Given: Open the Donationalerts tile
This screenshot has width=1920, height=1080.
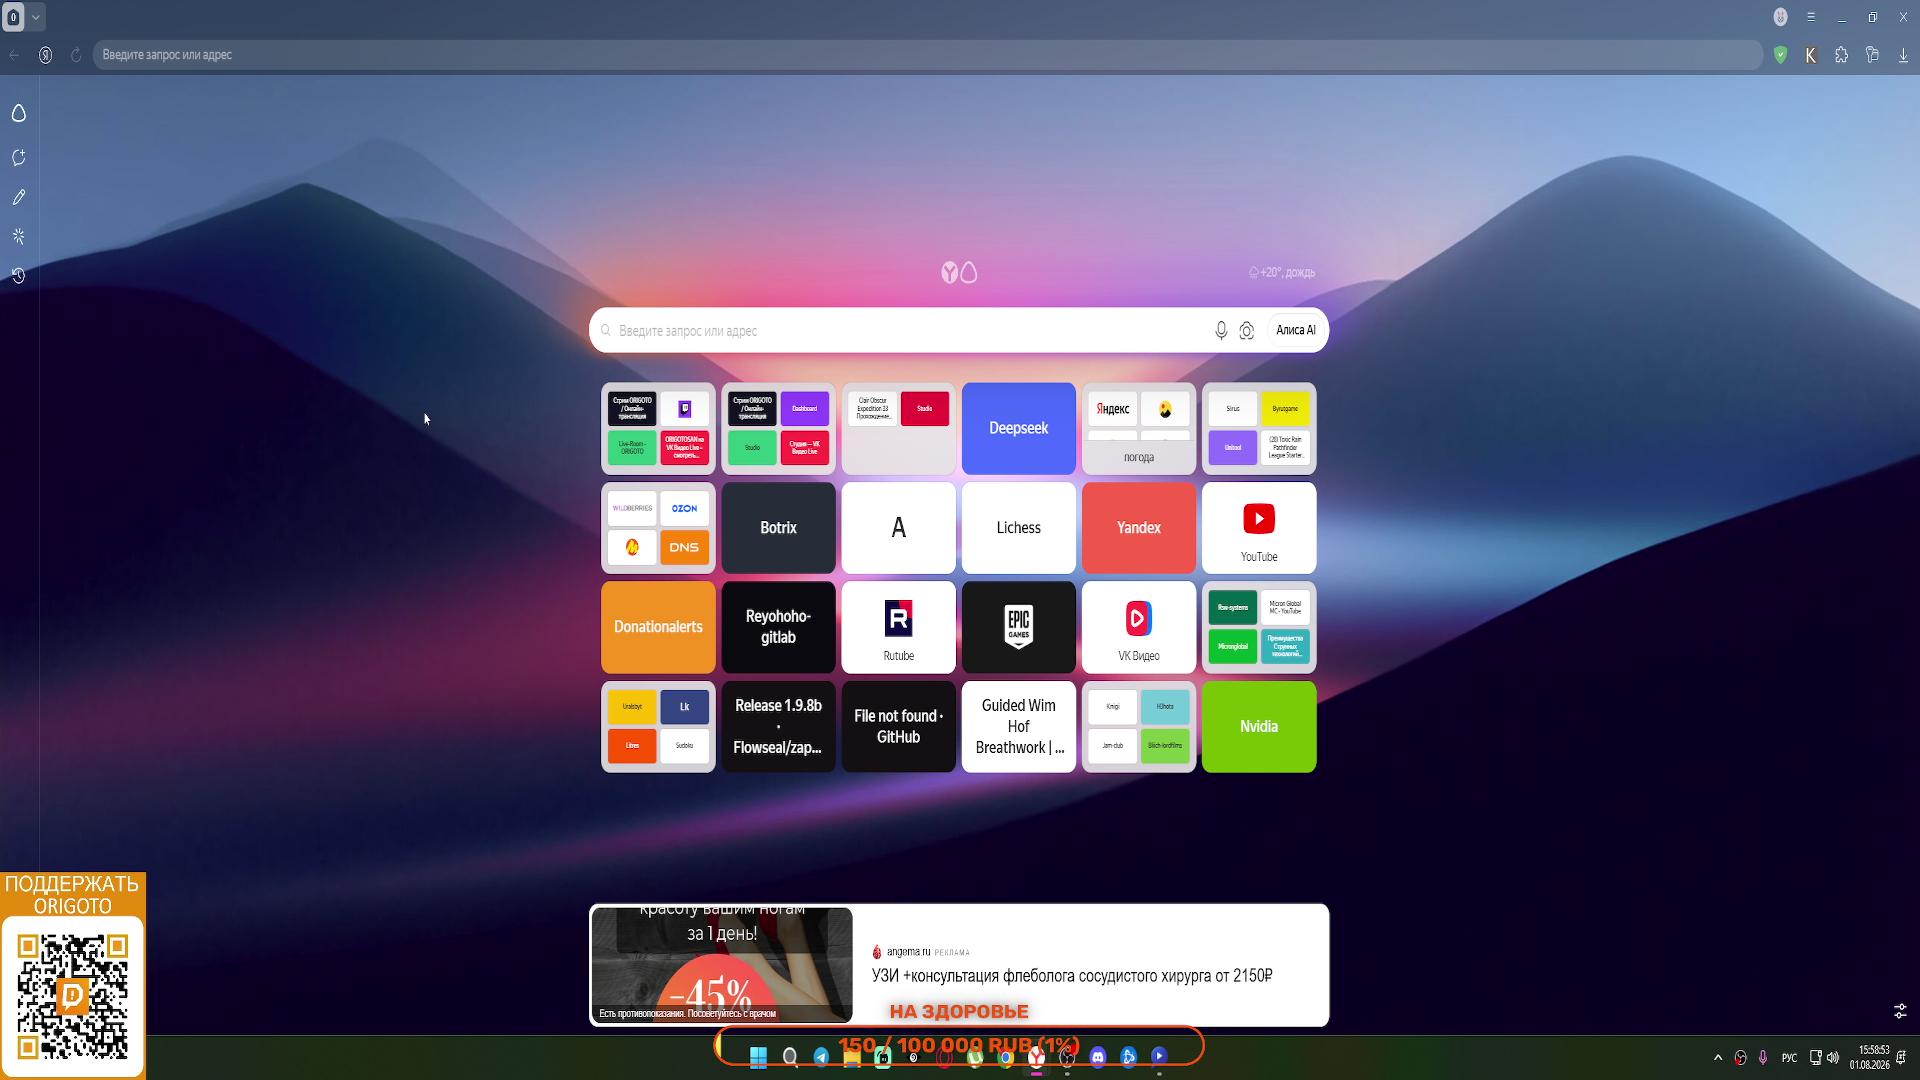Looking at the screenshot, I should click(659, 627).
